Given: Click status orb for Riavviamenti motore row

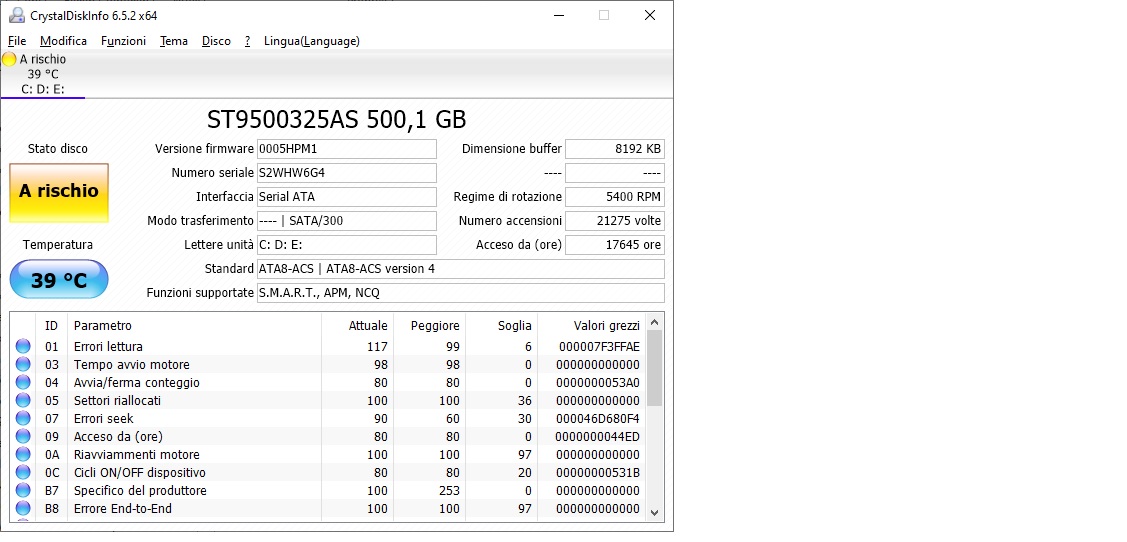Looking at the screenshot, I should click(x=23, y=454).
